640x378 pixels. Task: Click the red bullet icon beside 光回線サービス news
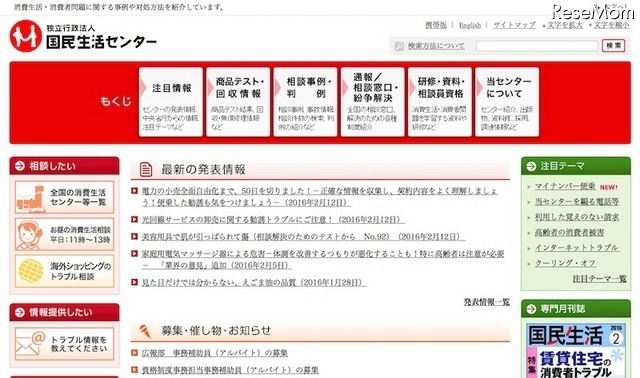[134, 219]
